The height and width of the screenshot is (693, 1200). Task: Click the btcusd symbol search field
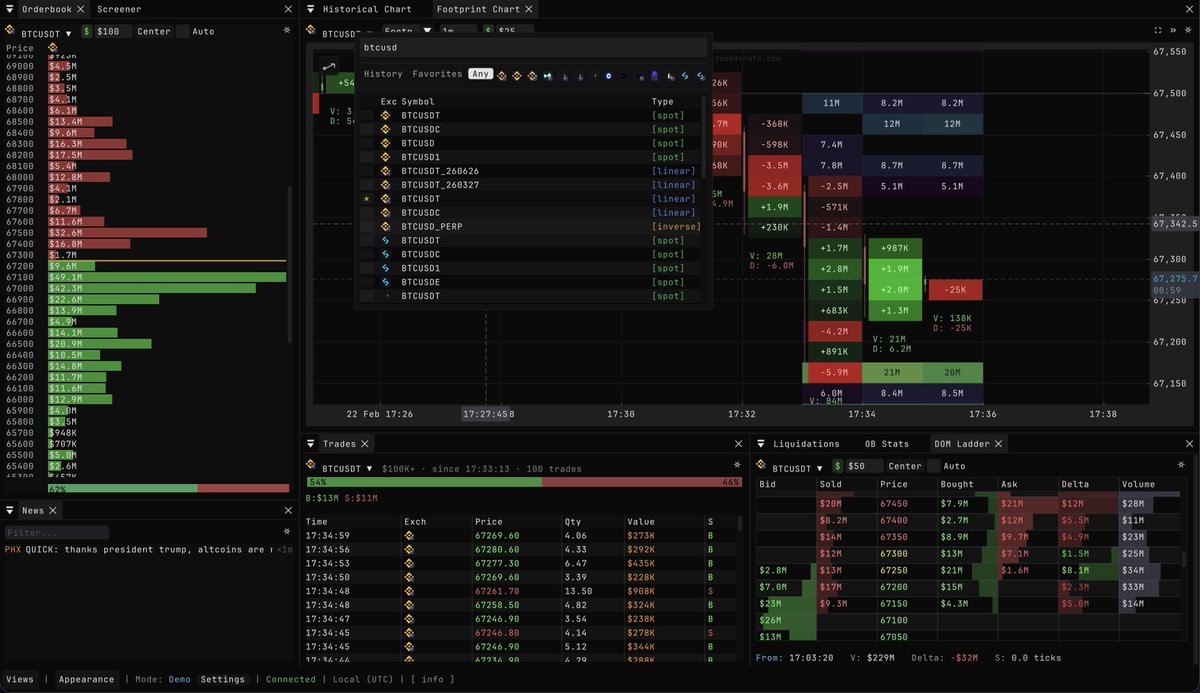click(534, 47)
